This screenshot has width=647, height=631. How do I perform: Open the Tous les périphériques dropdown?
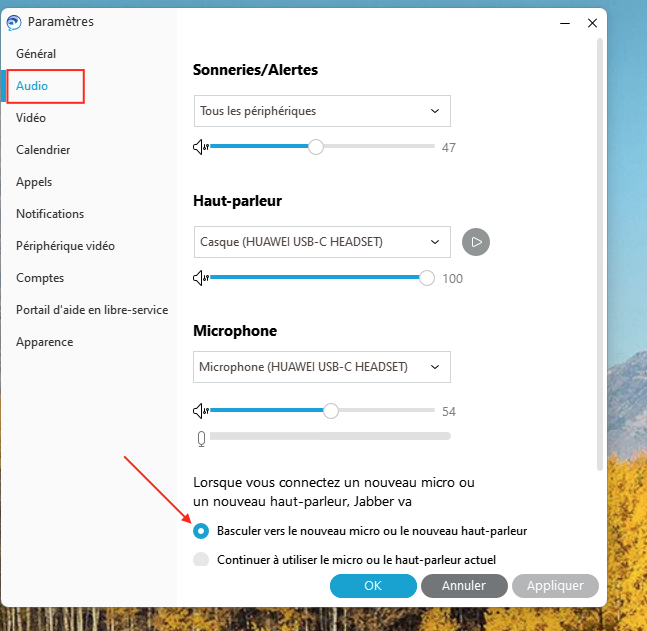tap(321, 111)
